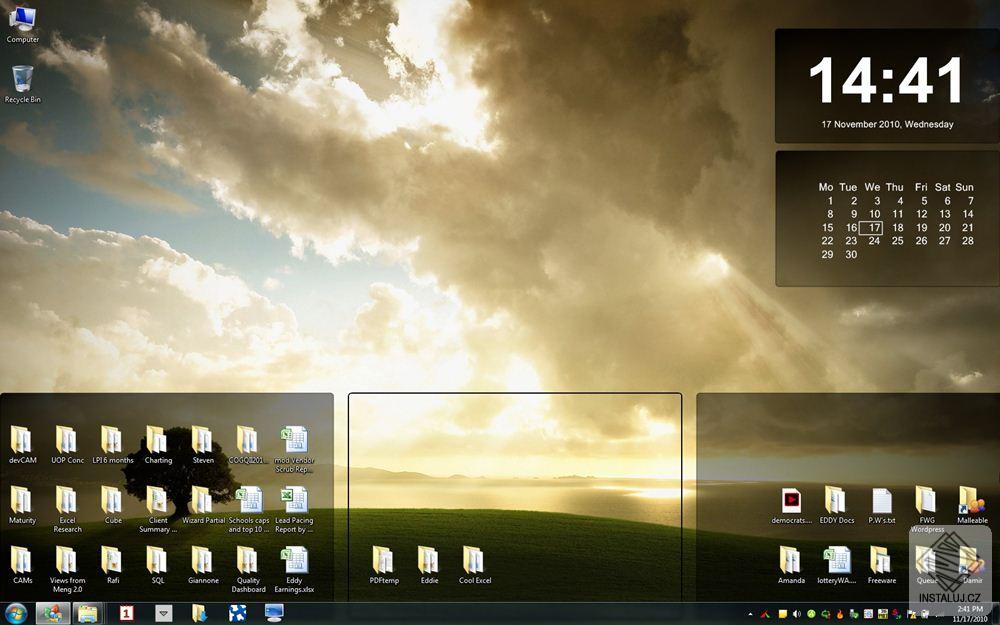Open the folder with blue arrow taskbar icon
Viewport: 1000px width, 625px height.
point(200,614)
